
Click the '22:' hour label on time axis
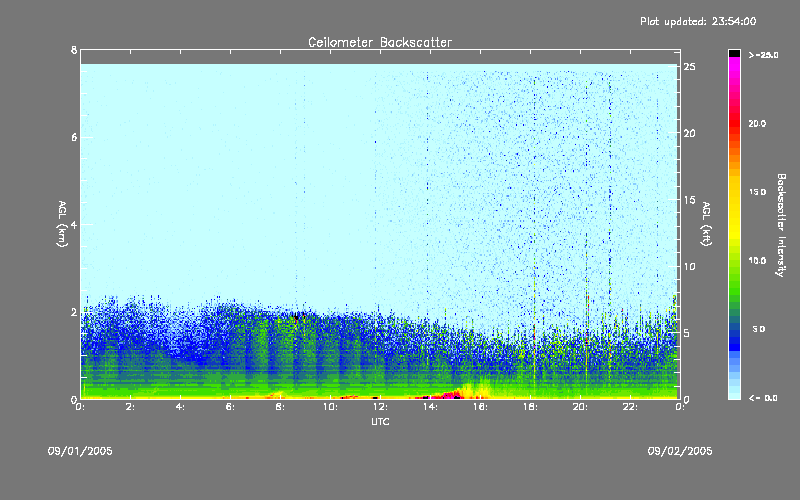(x=630, y=407)
